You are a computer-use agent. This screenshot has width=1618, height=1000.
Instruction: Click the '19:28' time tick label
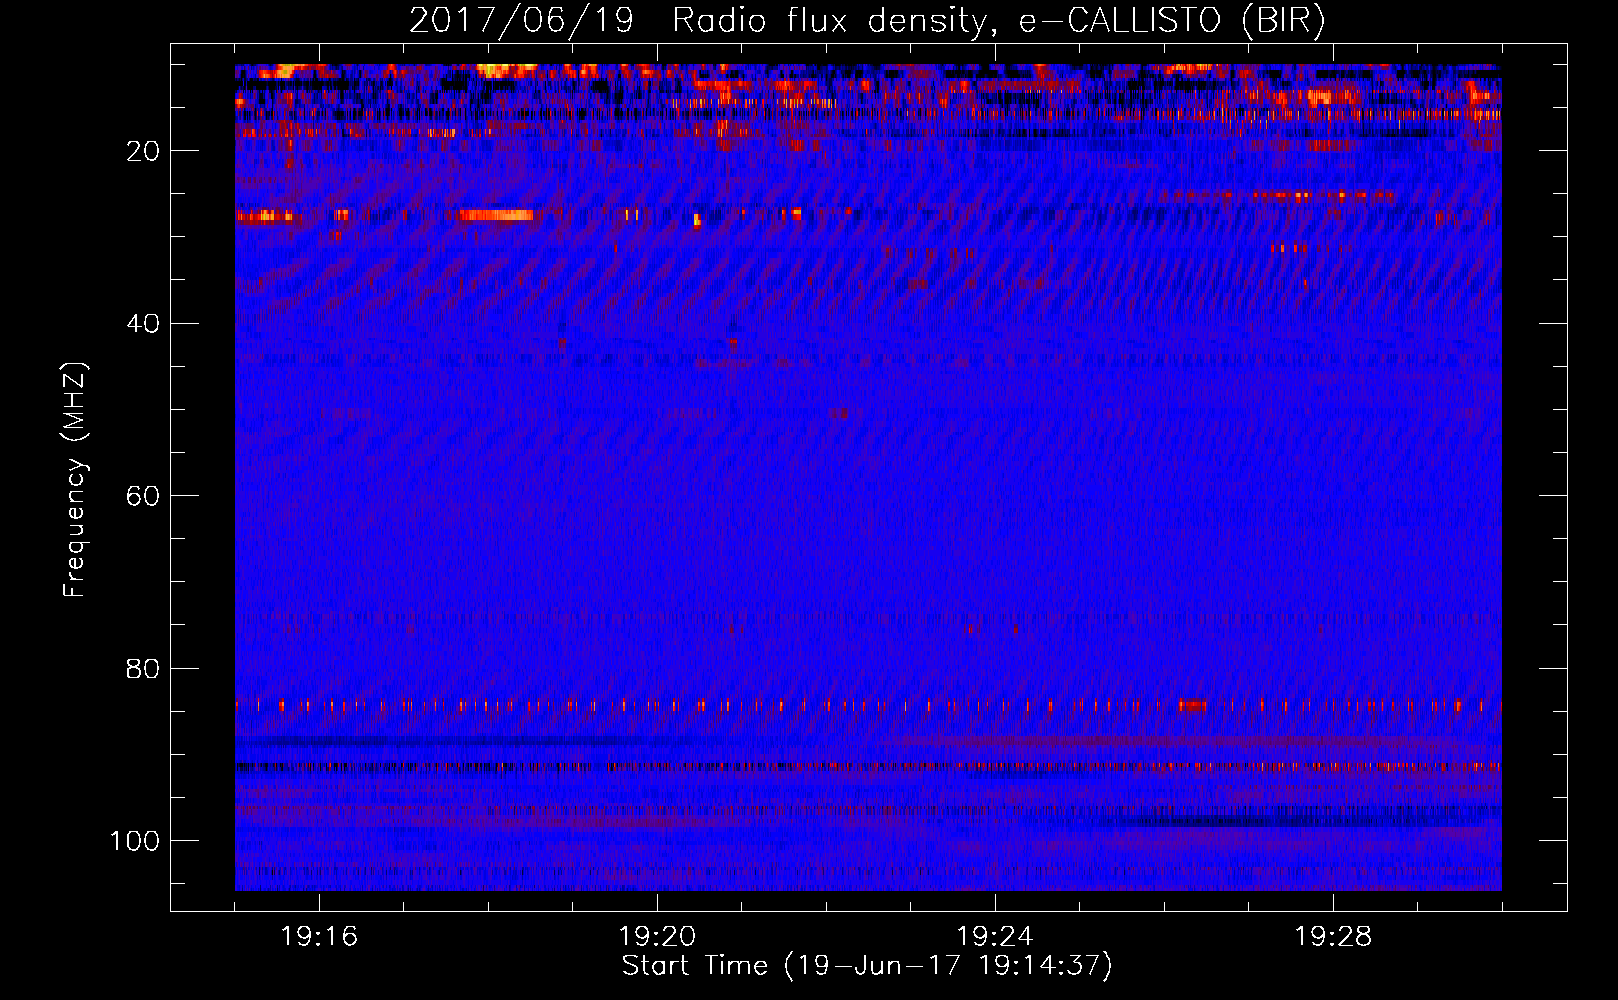(x=1333, y=937)
